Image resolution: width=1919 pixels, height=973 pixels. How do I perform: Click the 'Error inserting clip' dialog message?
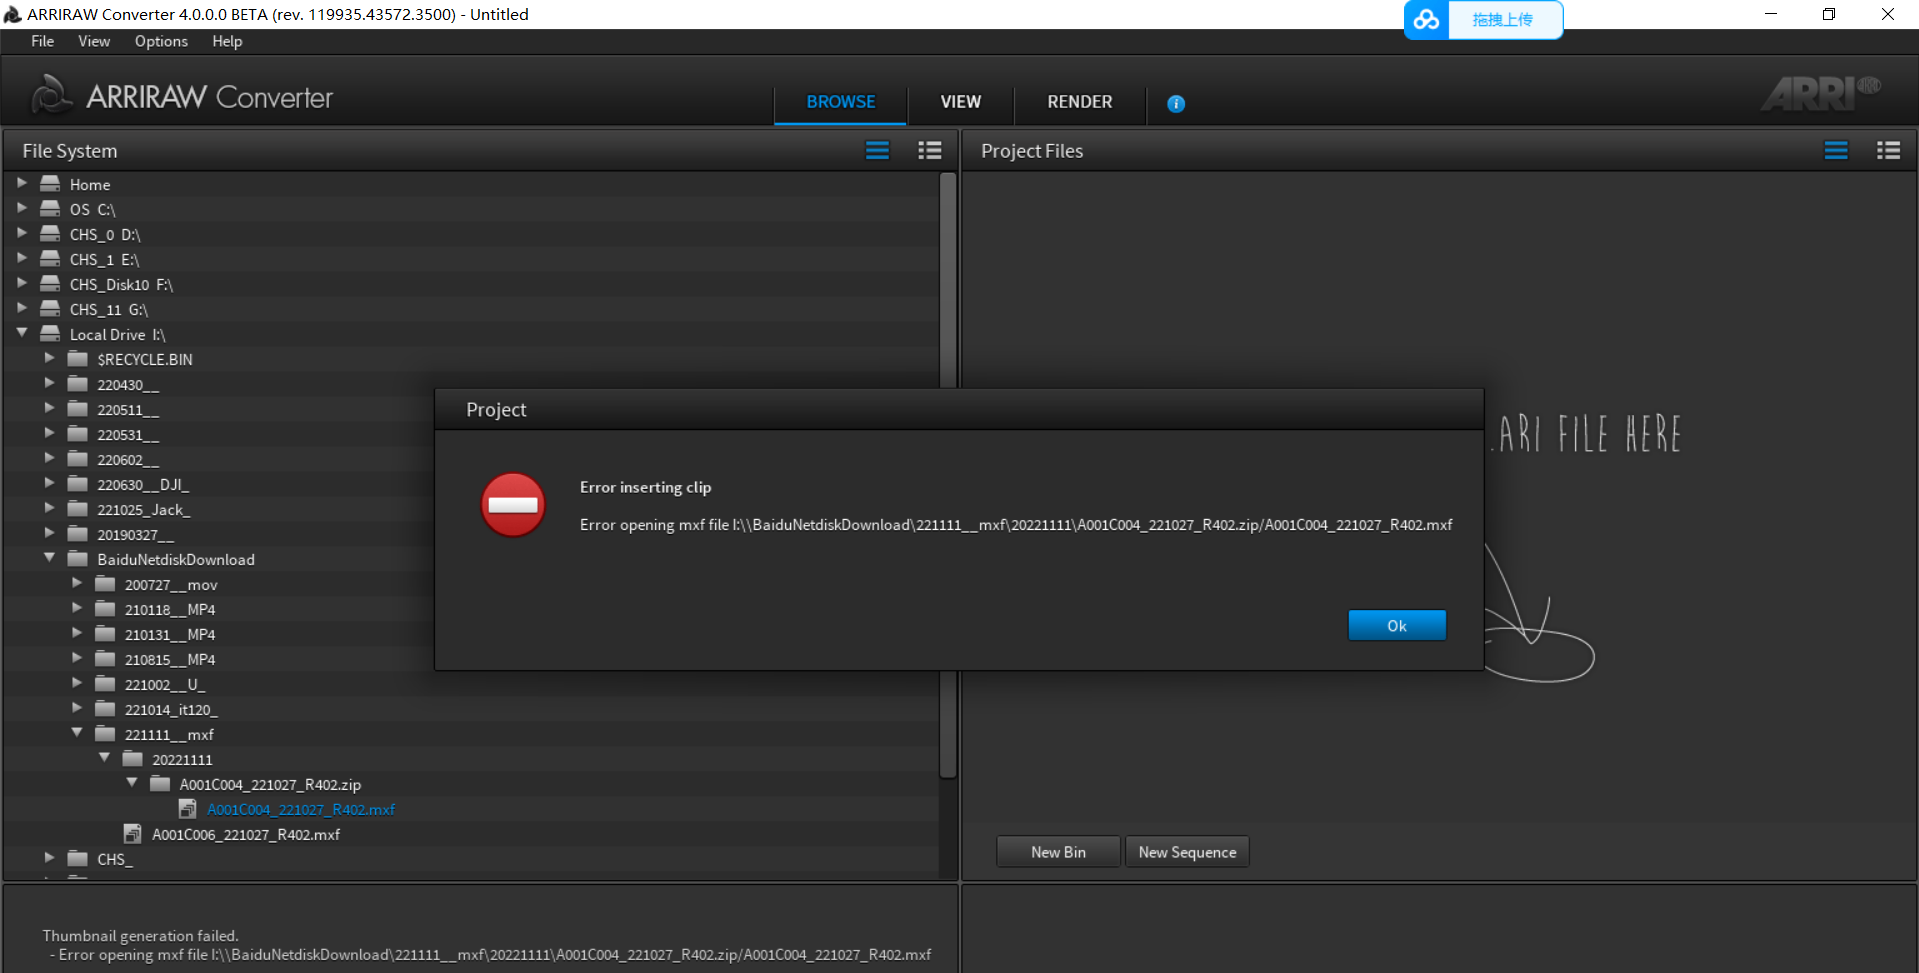click(645, 487)
